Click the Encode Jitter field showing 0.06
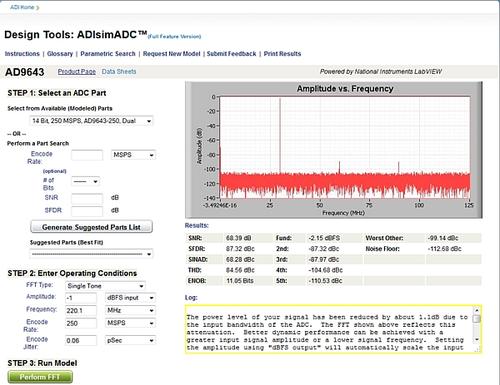The image size is (500, 385). 81,340
